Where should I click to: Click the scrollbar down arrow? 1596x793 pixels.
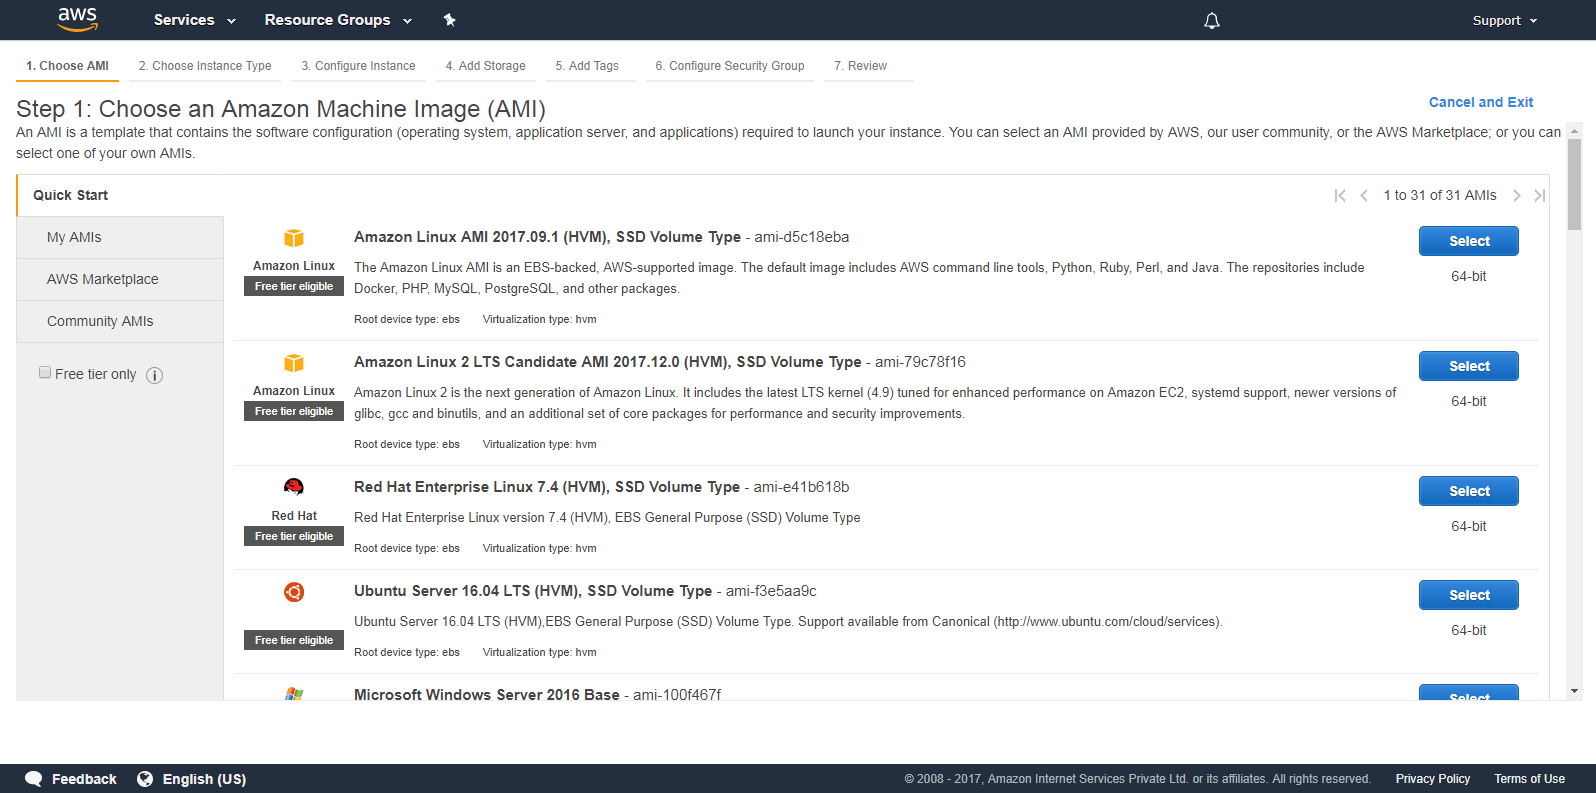click(1574, 691)
